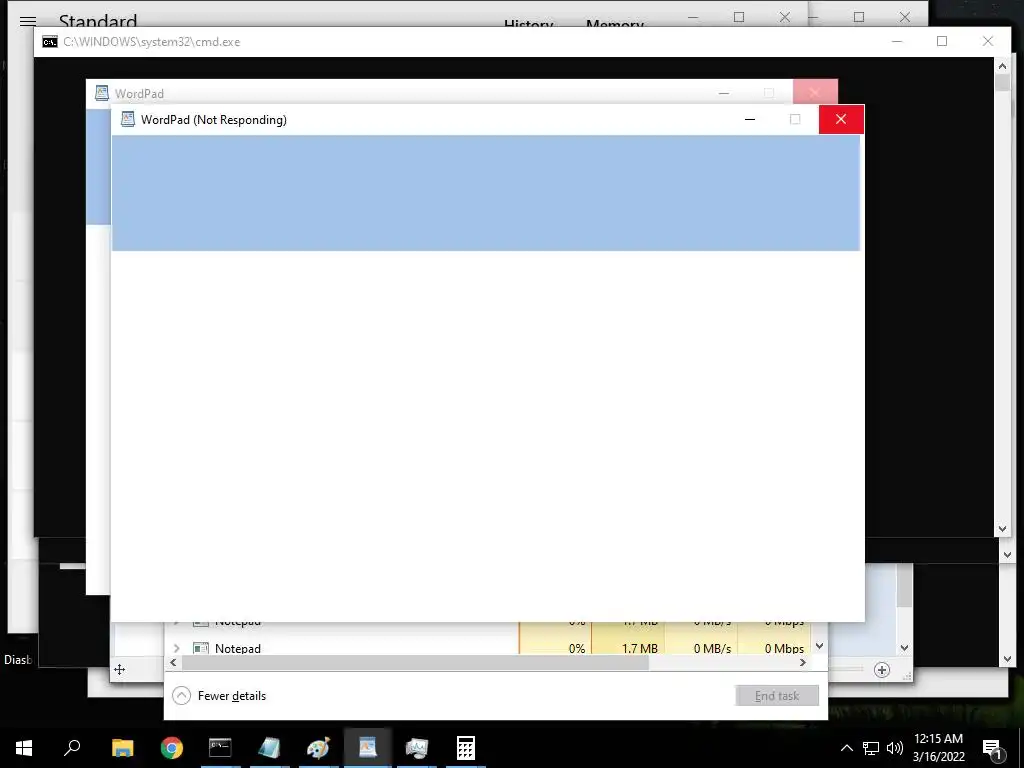
Task: Click Paint's zoom in plus button
Action: click(x=882, y=670)
